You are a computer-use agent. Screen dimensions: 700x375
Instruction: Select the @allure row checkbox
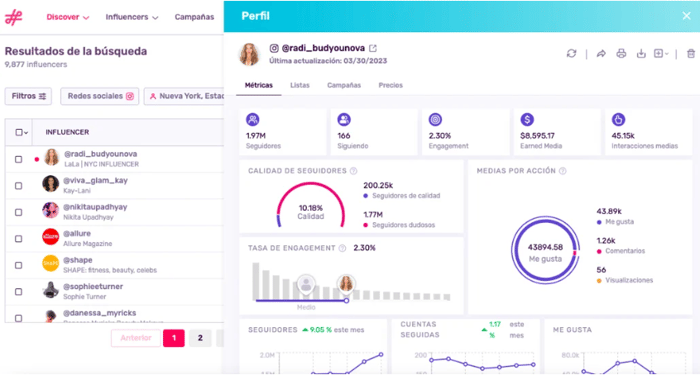point(18,239)
